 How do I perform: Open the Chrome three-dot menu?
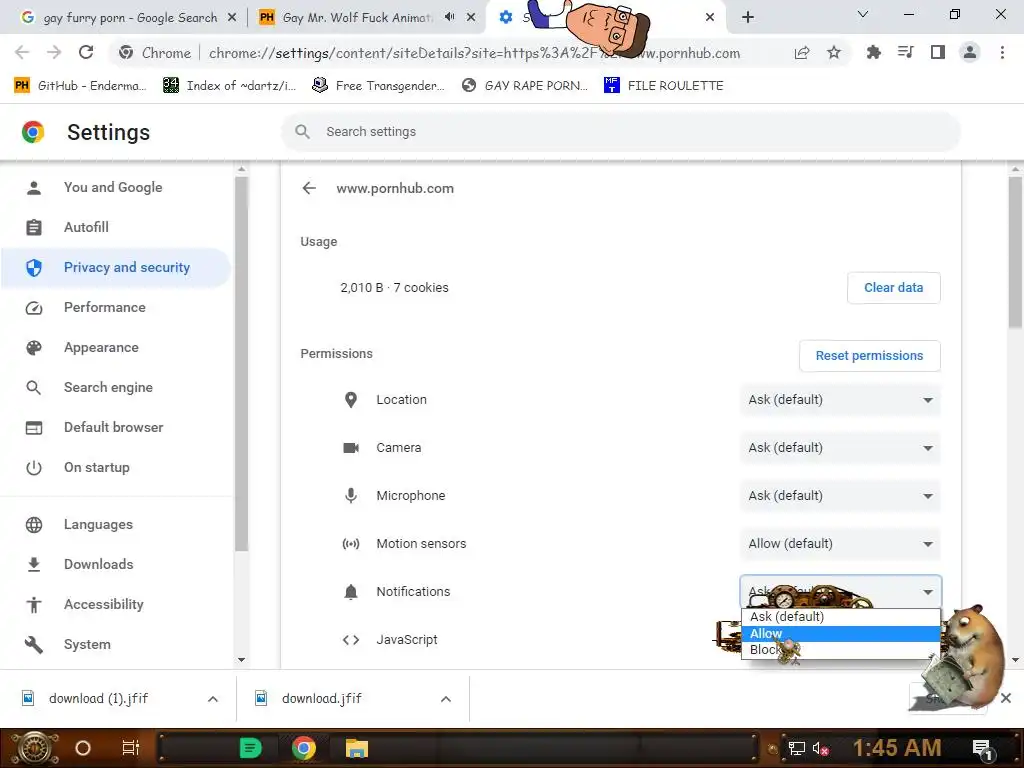(x=1002, y=52)
